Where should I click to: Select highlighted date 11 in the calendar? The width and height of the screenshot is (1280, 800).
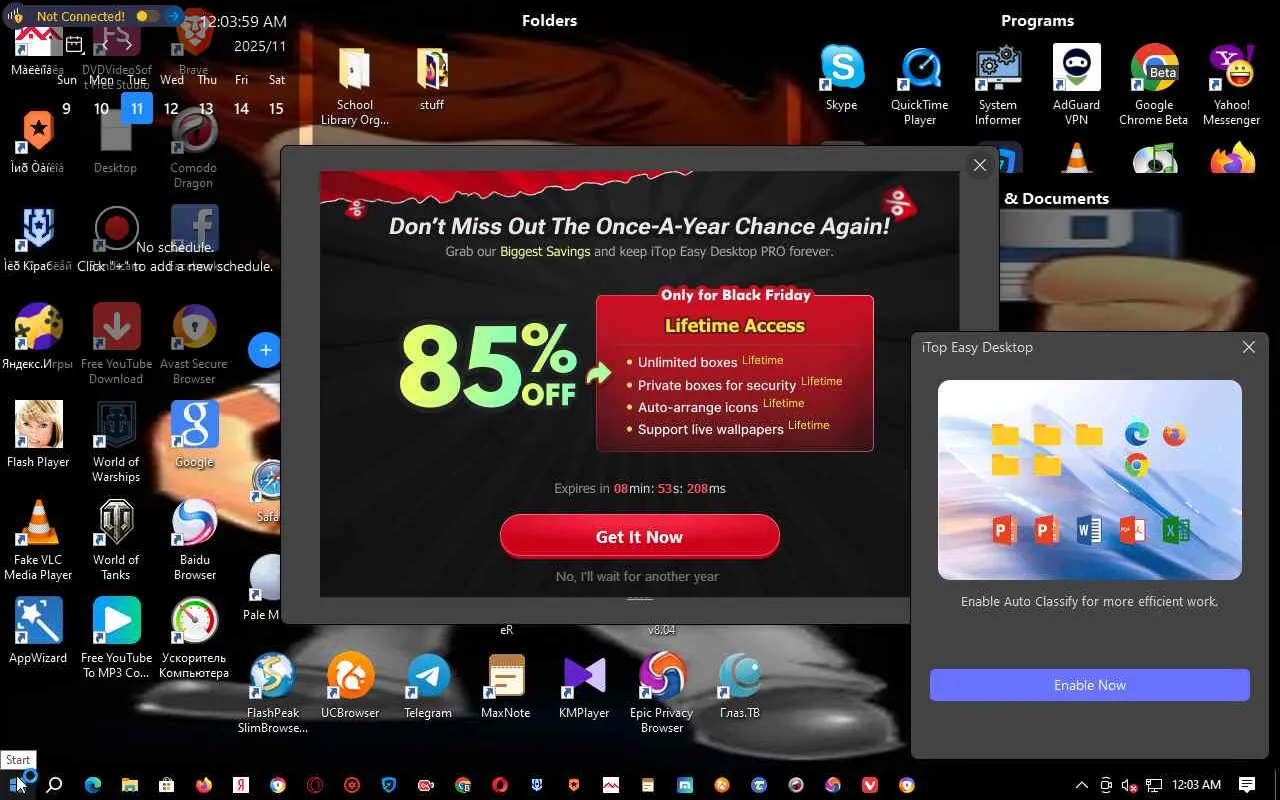137,108
